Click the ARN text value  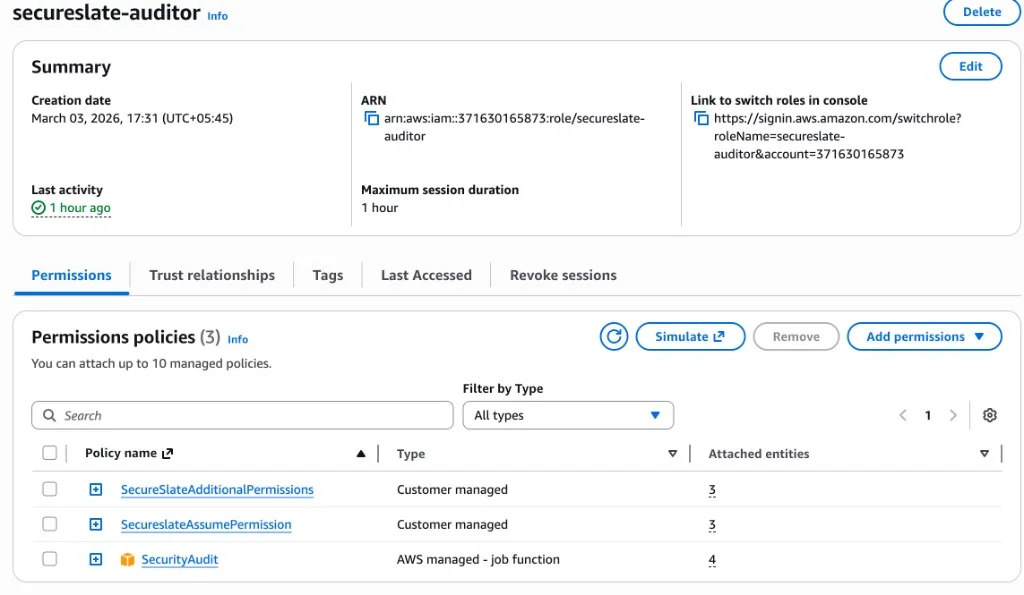coord(514,127)
